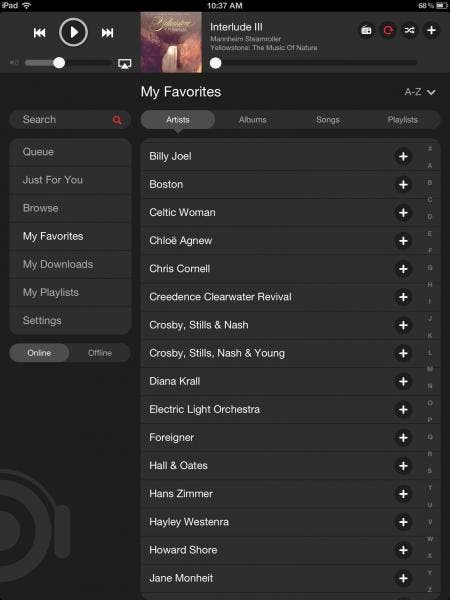Add Crosby, Stills & Nash plus icon
Screen dimensions: 450x600
pos(403,325)
